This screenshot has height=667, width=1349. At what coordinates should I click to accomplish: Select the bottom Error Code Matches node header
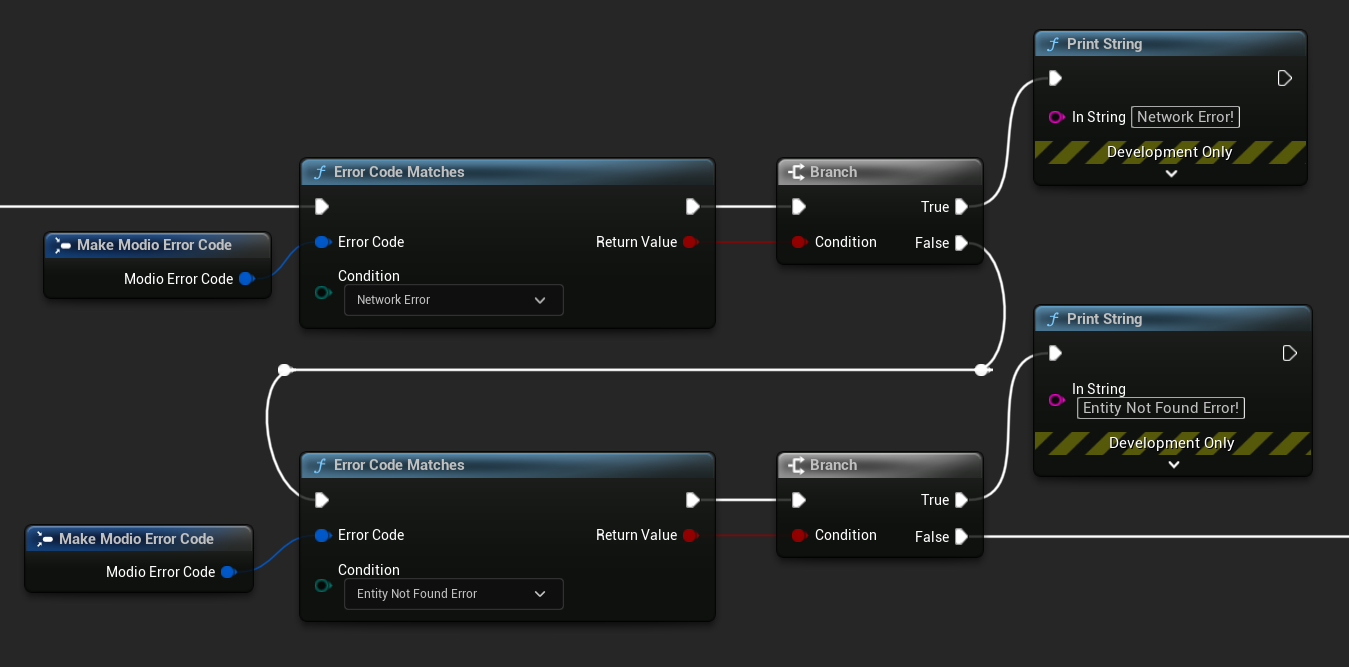click(x=507, y=465)
